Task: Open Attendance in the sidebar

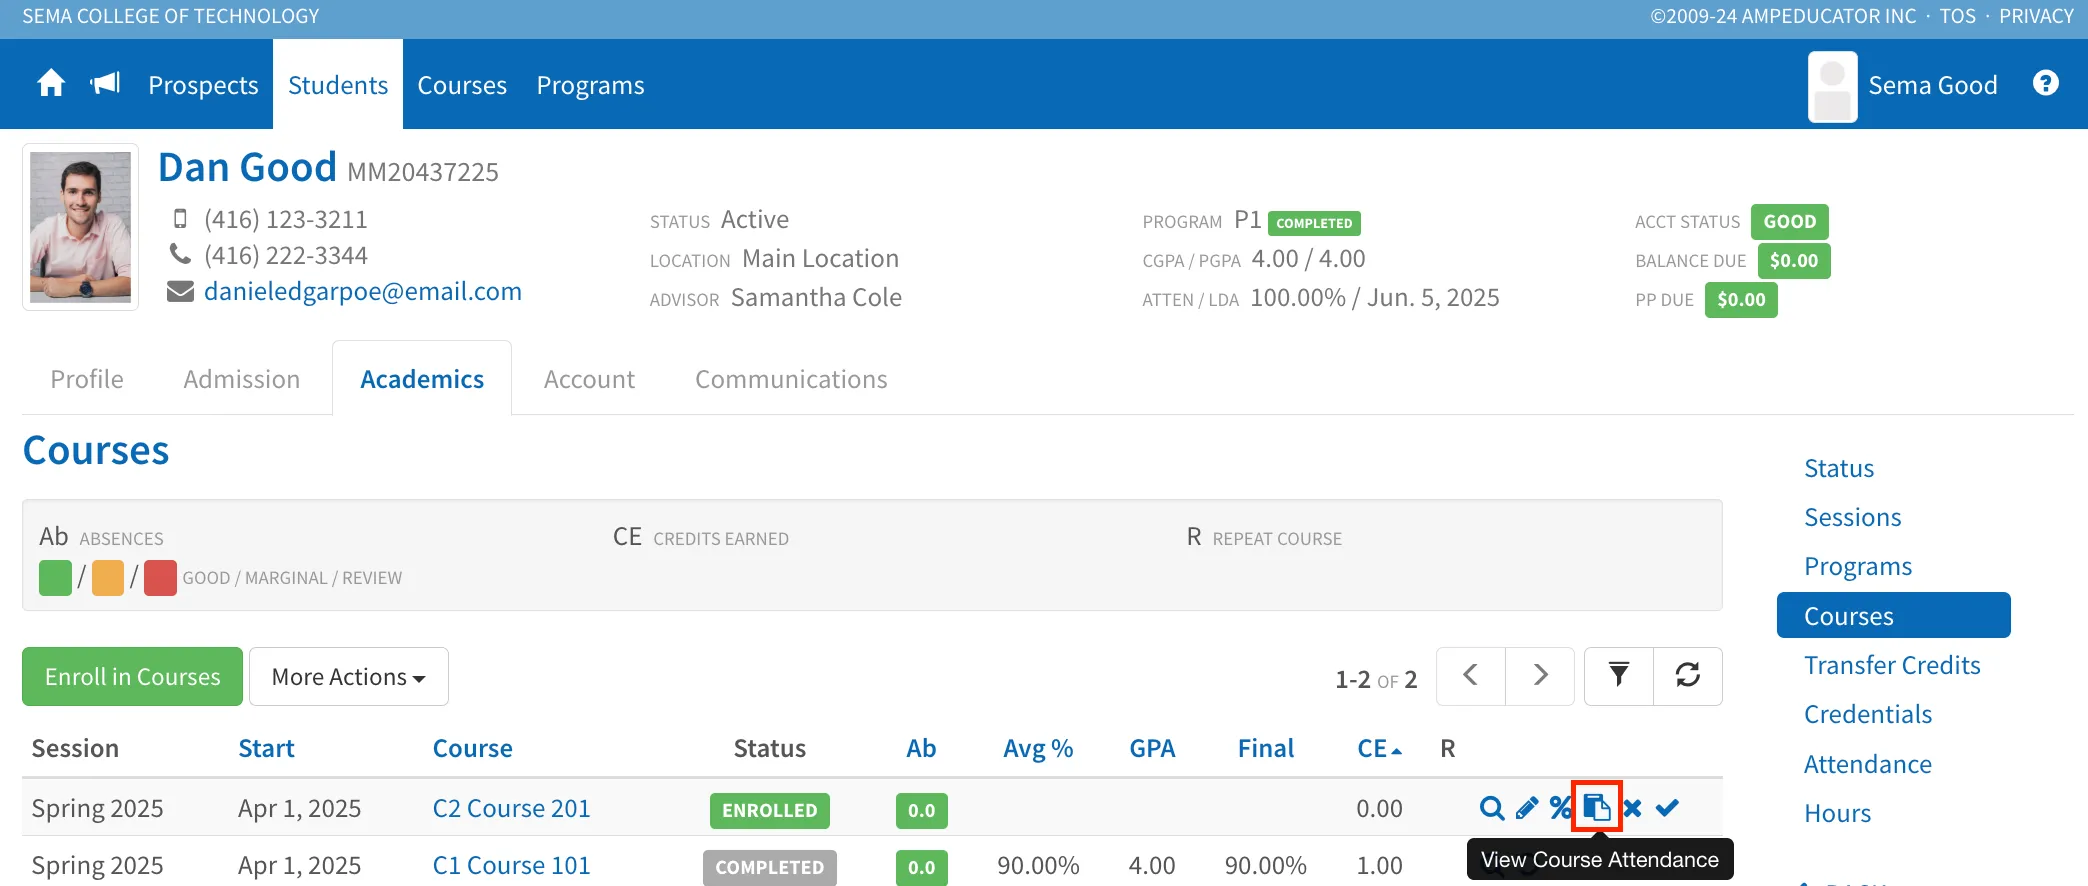Action: click(1868, 764)
